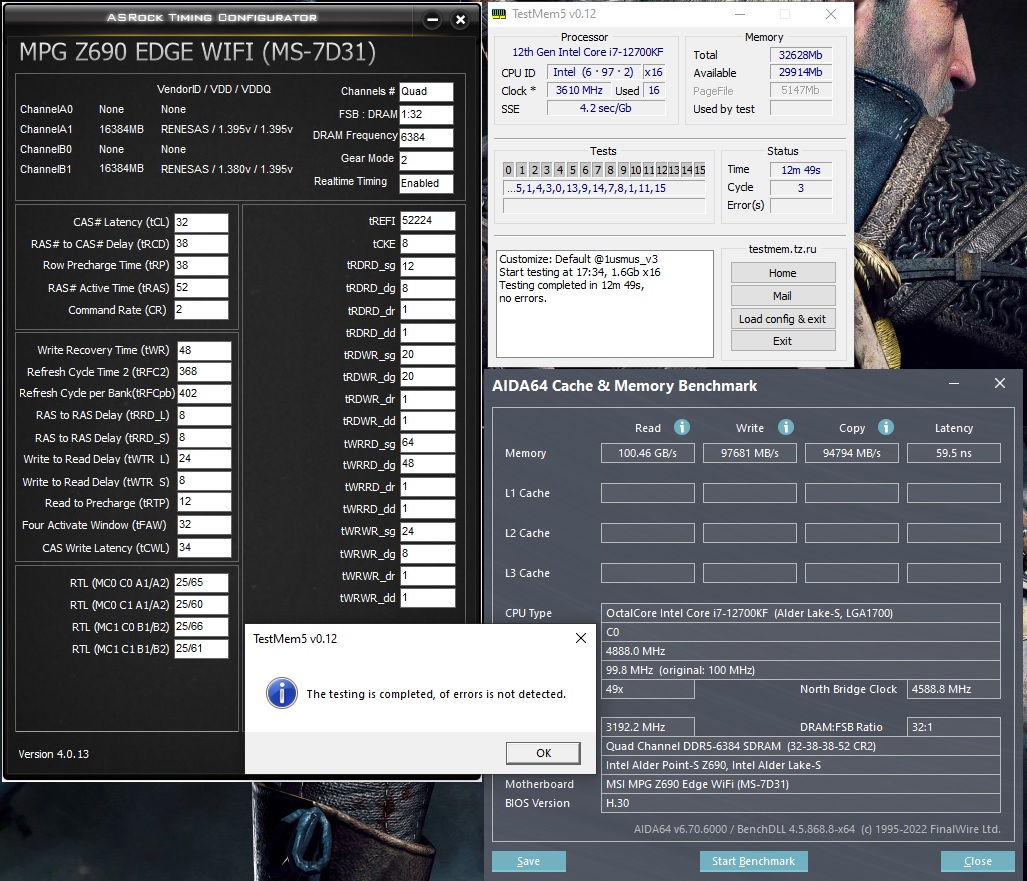Click the Home button in TestMem5

783,273
